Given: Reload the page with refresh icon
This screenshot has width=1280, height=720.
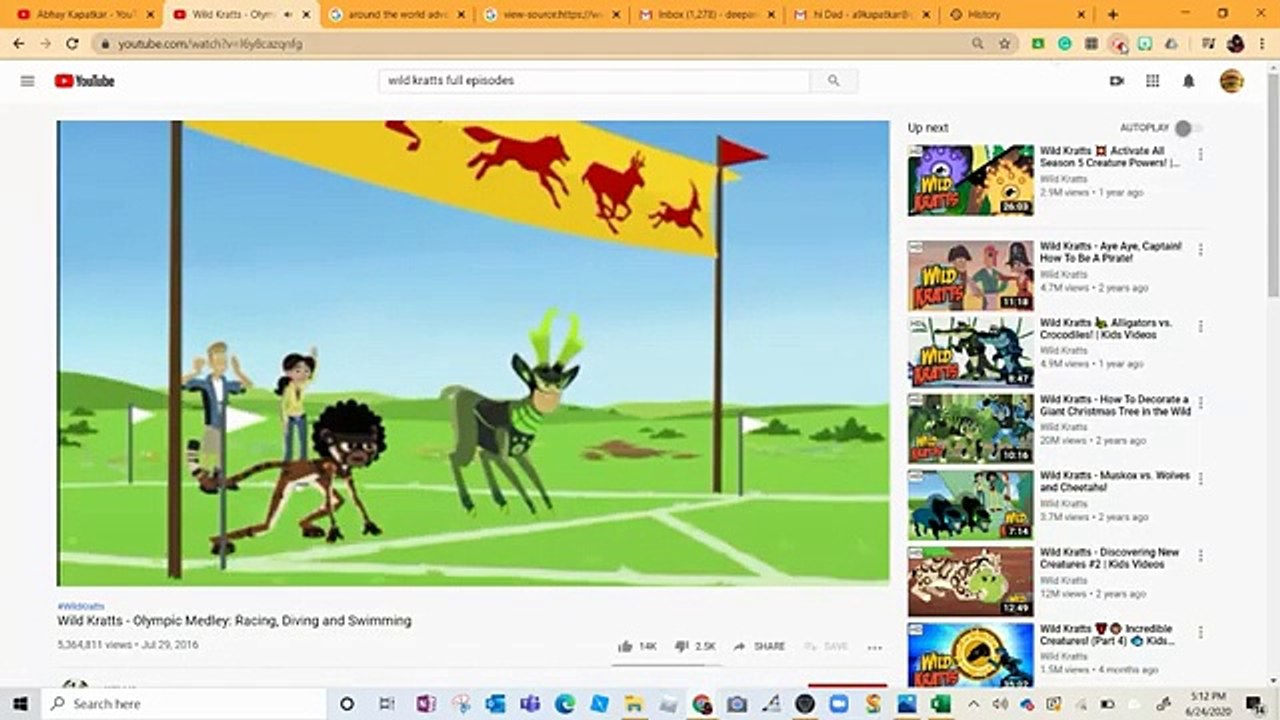Looking at the screenshot, I should pos(72,44).
